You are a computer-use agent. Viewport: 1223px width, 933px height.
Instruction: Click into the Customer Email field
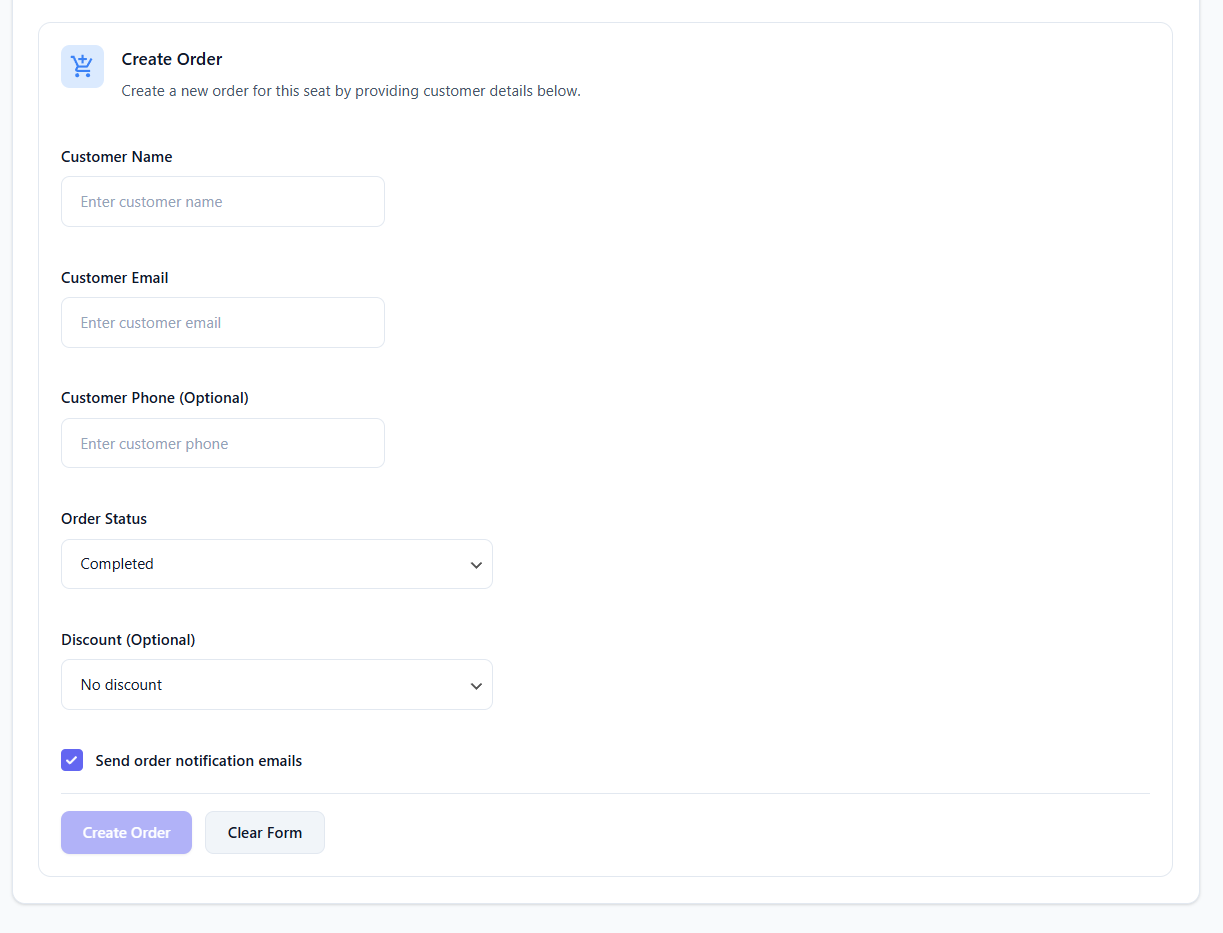click(x=222, y=323)
